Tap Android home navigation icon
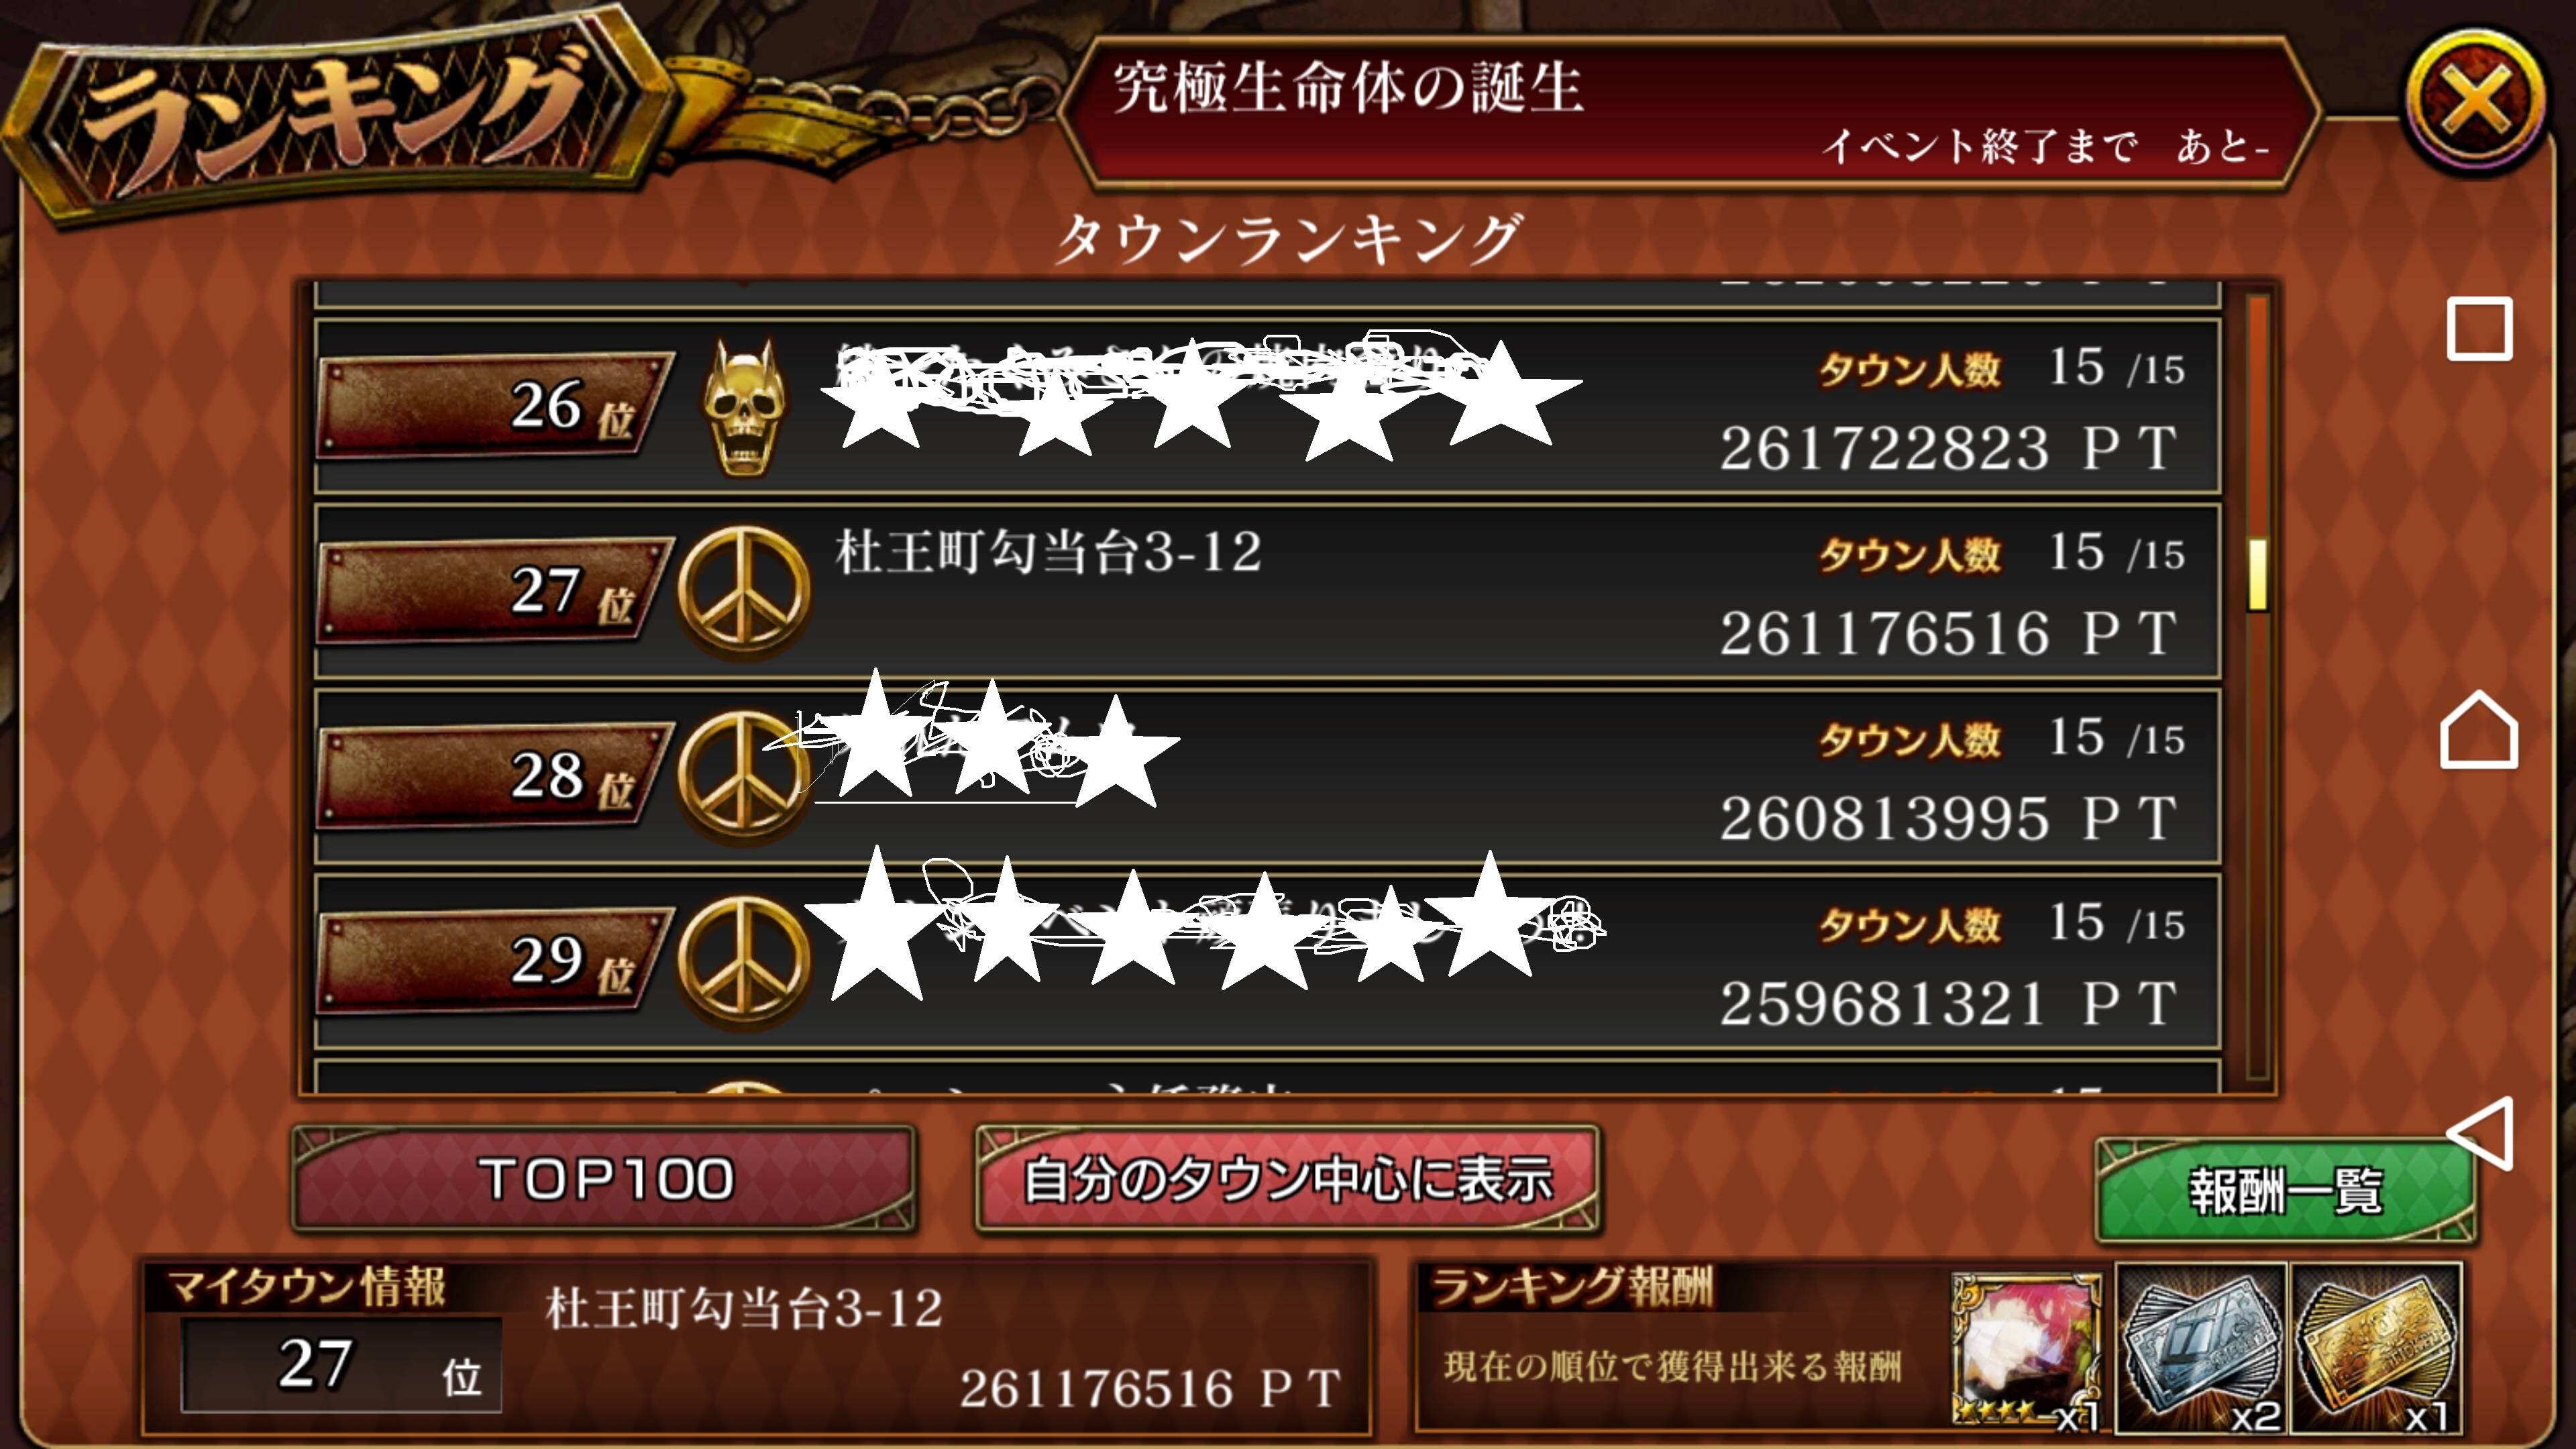Viewport: 2576px width, 1449px height. tap(2479, 730)
